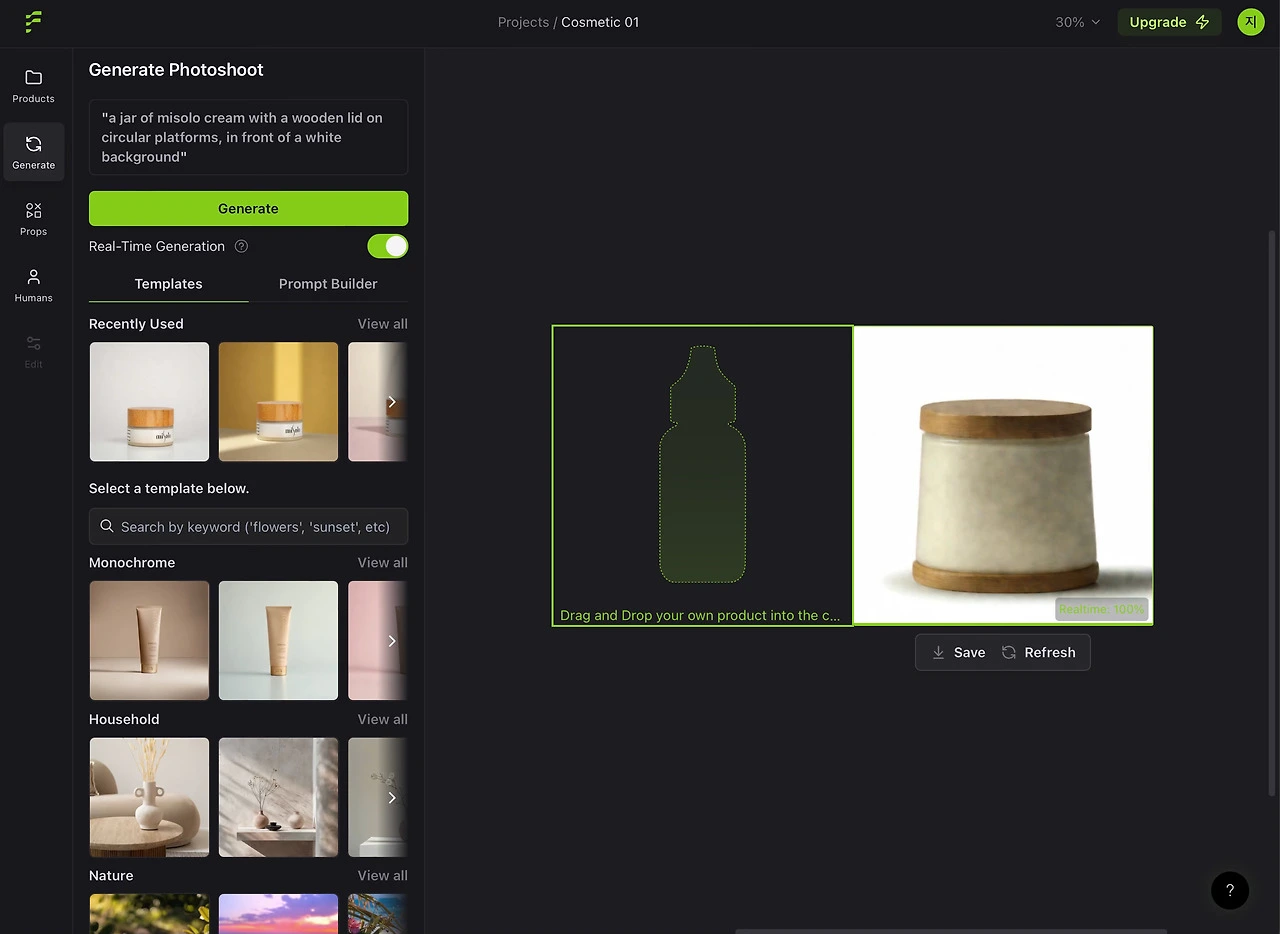Open the Products folder panel
Screen dimensions: 1280x934
tap(34, 87)
